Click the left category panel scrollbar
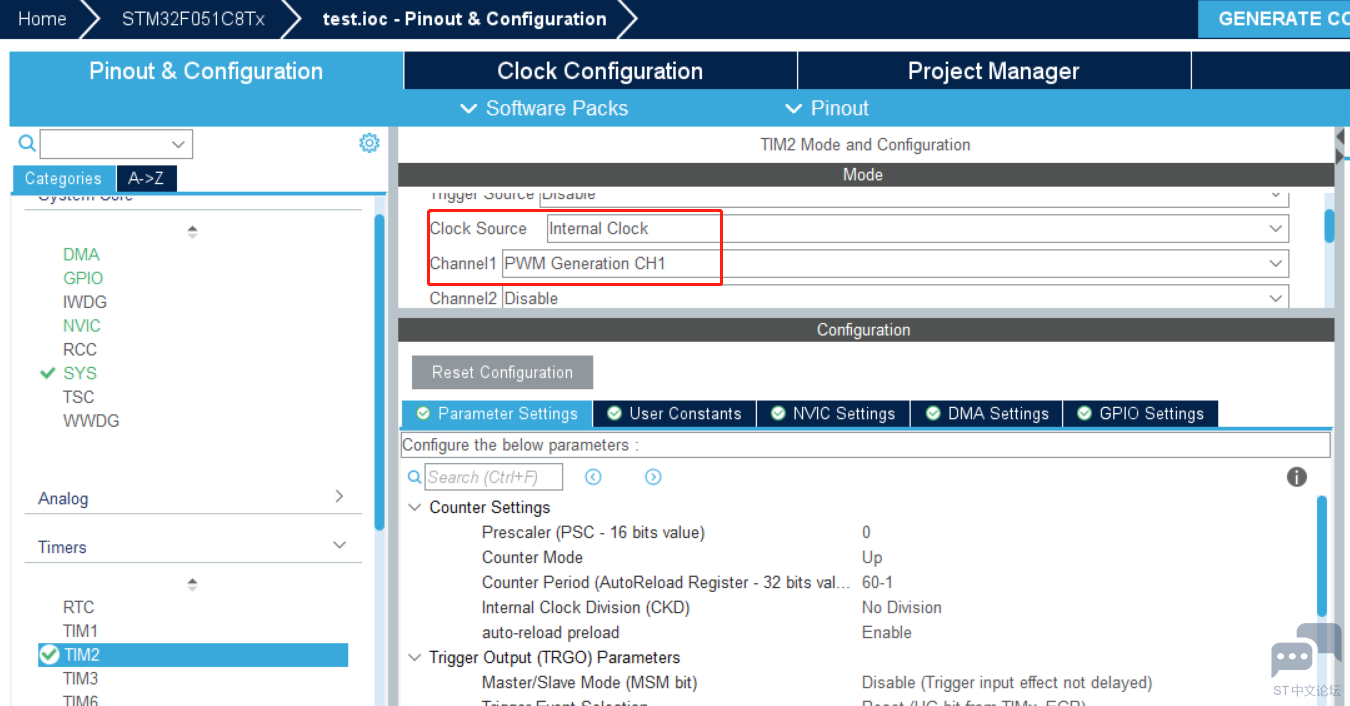Viewport: 1350px width, 706px height. click(379, 372)
